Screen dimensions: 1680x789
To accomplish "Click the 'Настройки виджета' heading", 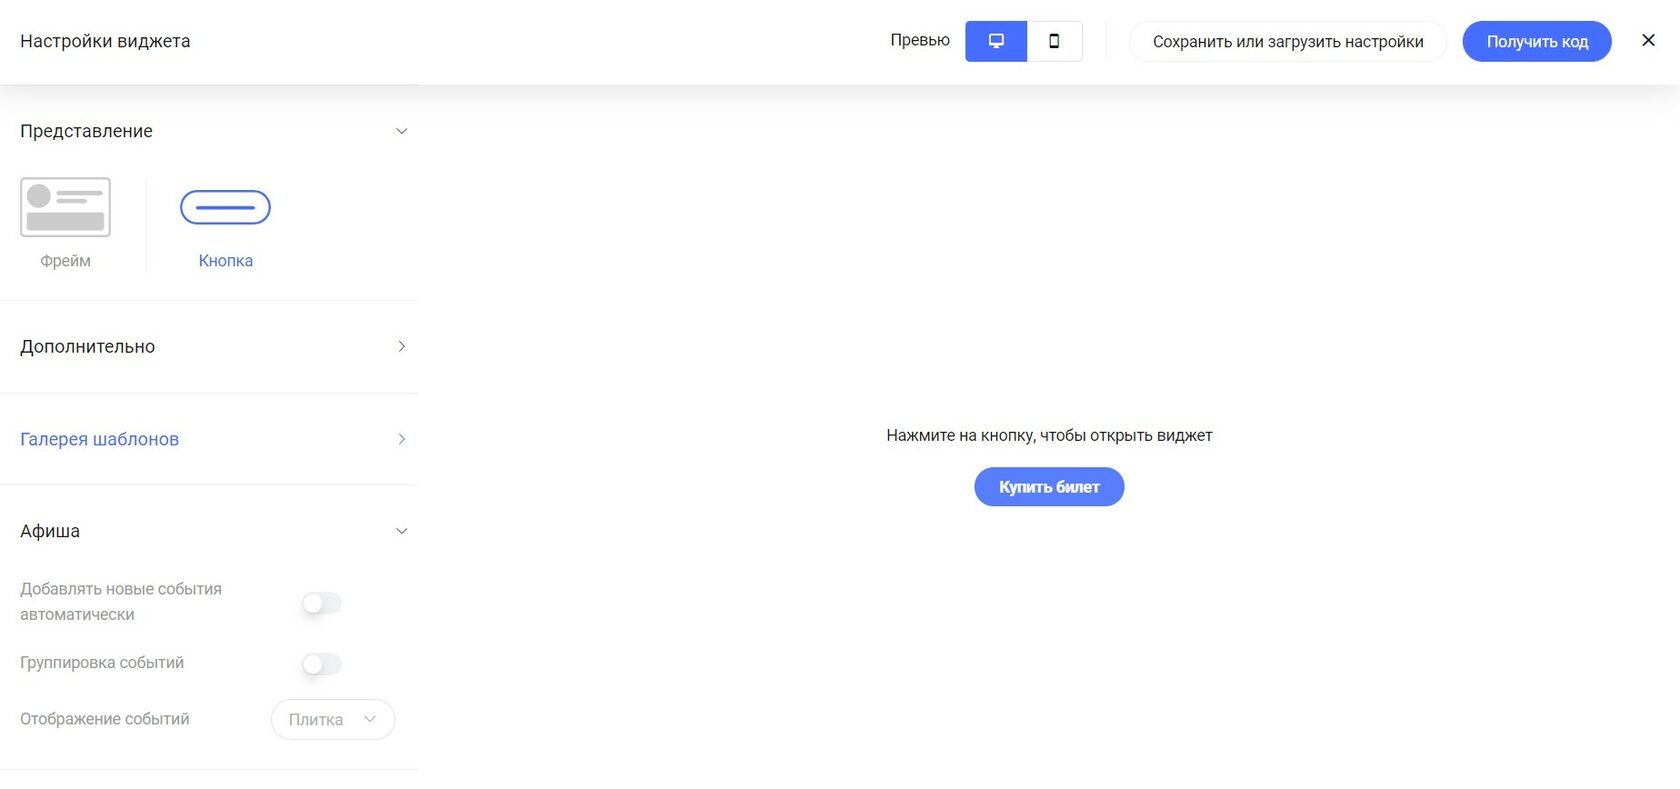I will pyautogui.click(x=105, y=41).
